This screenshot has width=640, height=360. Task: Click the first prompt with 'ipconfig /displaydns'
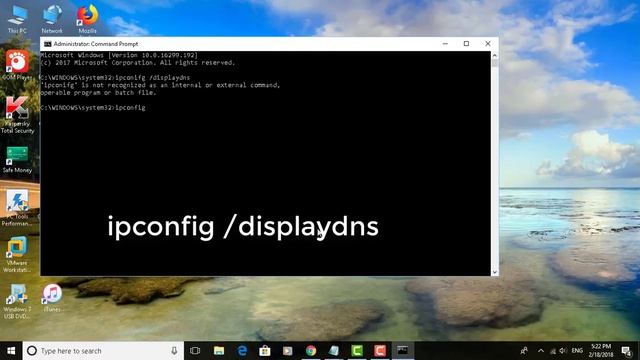[116, 78]
